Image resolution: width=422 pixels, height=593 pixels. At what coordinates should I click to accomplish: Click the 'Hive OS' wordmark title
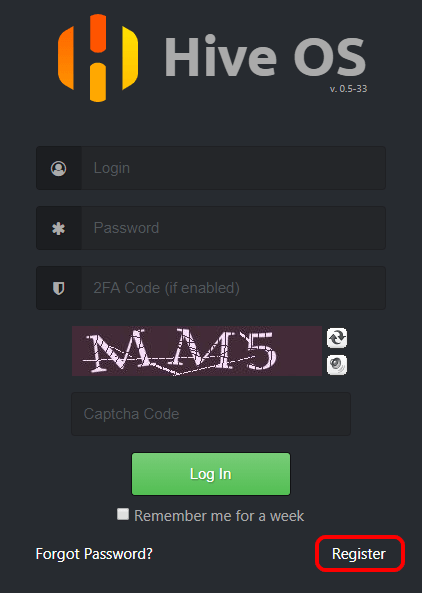265,57
